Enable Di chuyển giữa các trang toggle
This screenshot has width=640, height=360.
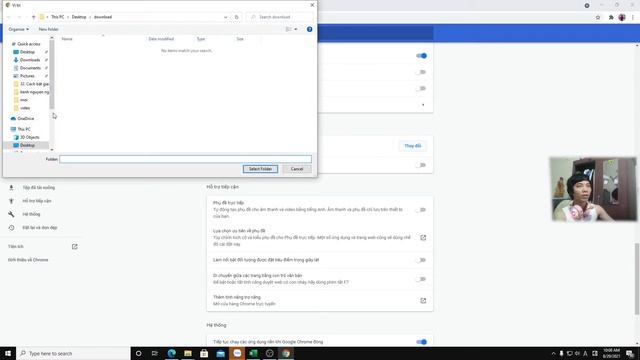click(x=421, y=279)
